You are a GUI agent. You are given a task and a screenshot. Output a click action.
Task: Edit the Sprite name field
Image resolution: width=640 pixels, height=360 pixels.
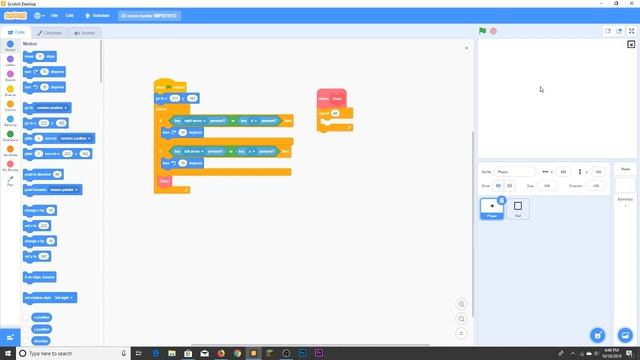[514, 172]
